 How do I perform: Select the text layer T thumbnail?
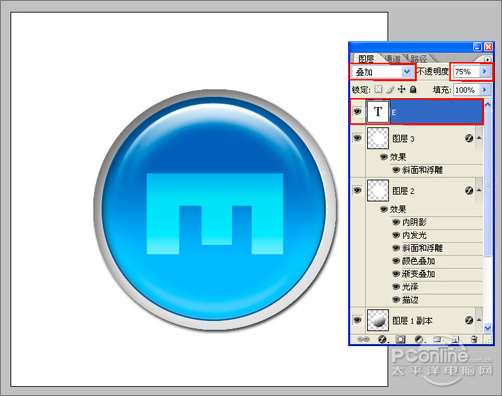click(378, 112)
